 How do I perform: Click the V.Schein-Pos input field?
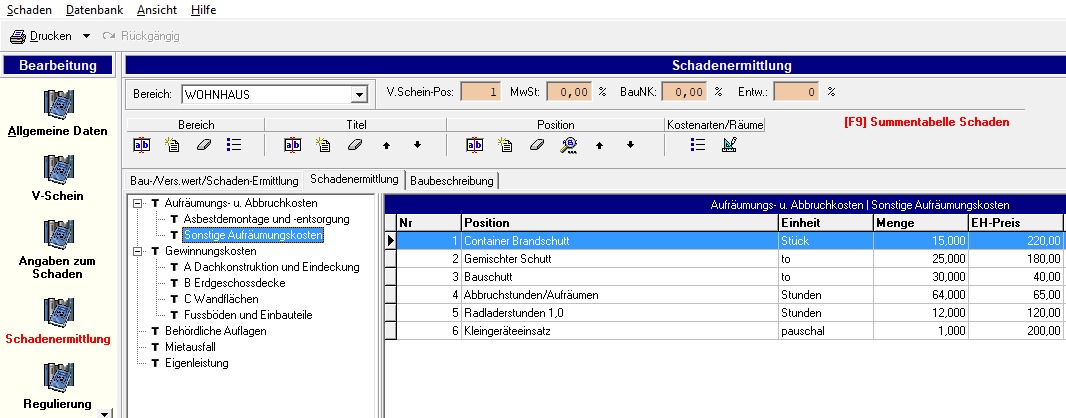click(481, 92)
